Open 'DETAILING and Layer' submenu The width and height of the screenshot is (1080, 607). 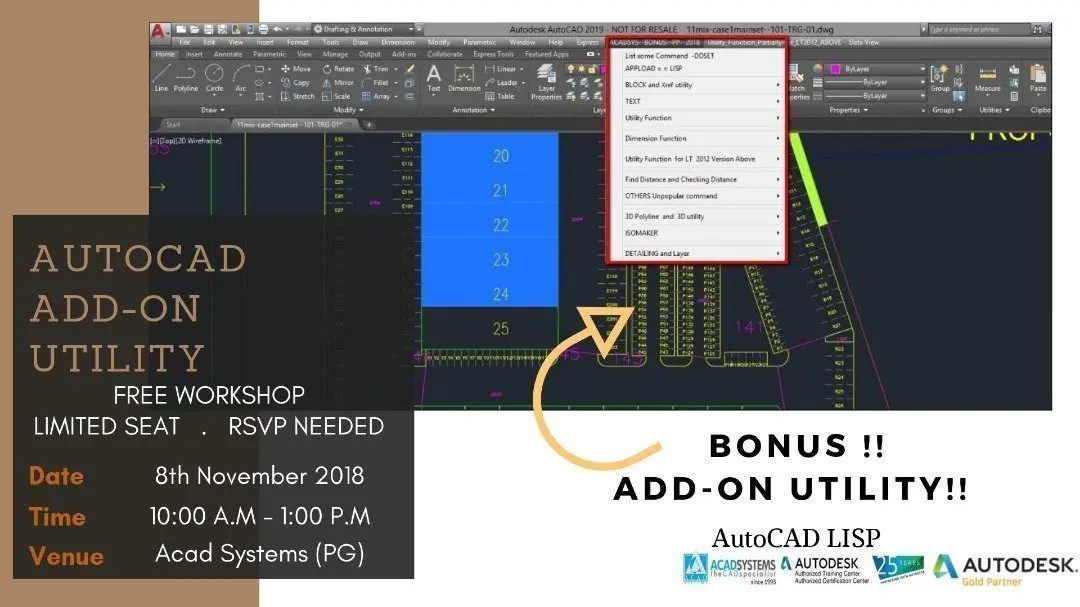(697, 253)
